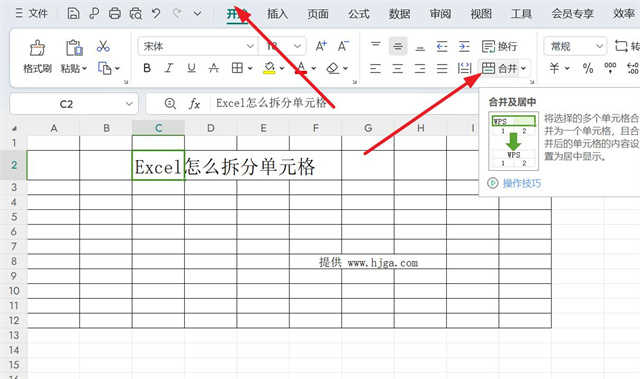Click the merge and center tooltip thumbnail
The height and width of the screenshot is (379, 640).
pos(513,141)
